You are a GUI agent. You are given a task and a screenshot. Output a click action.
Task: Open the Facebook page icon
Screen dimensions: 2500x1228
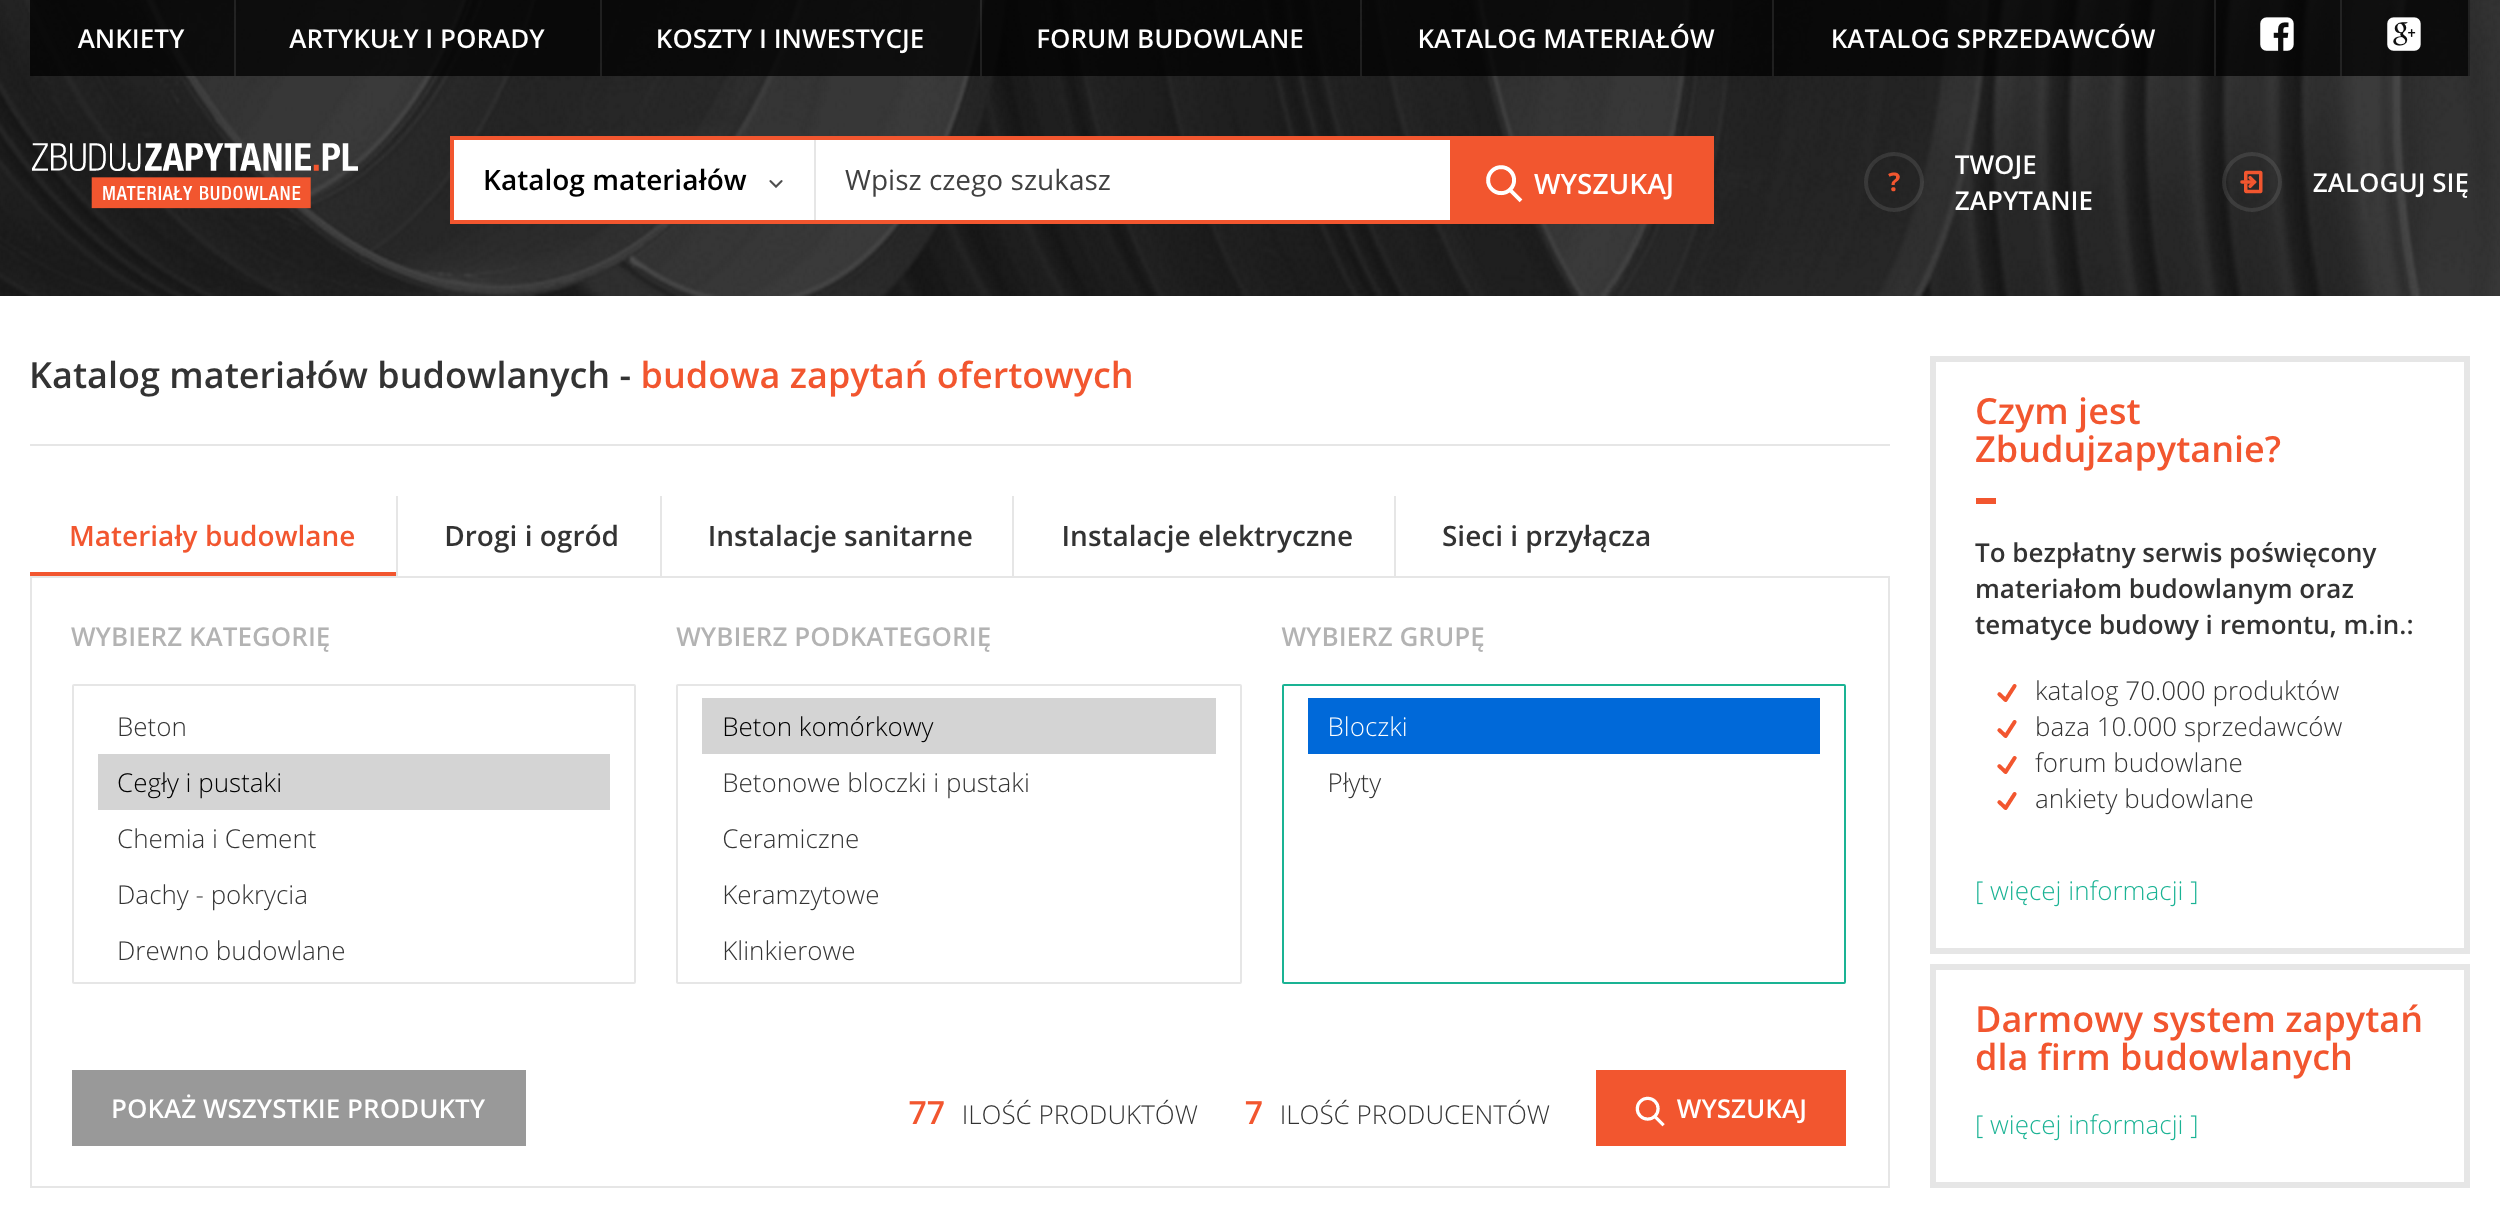tap(2277, 36)
